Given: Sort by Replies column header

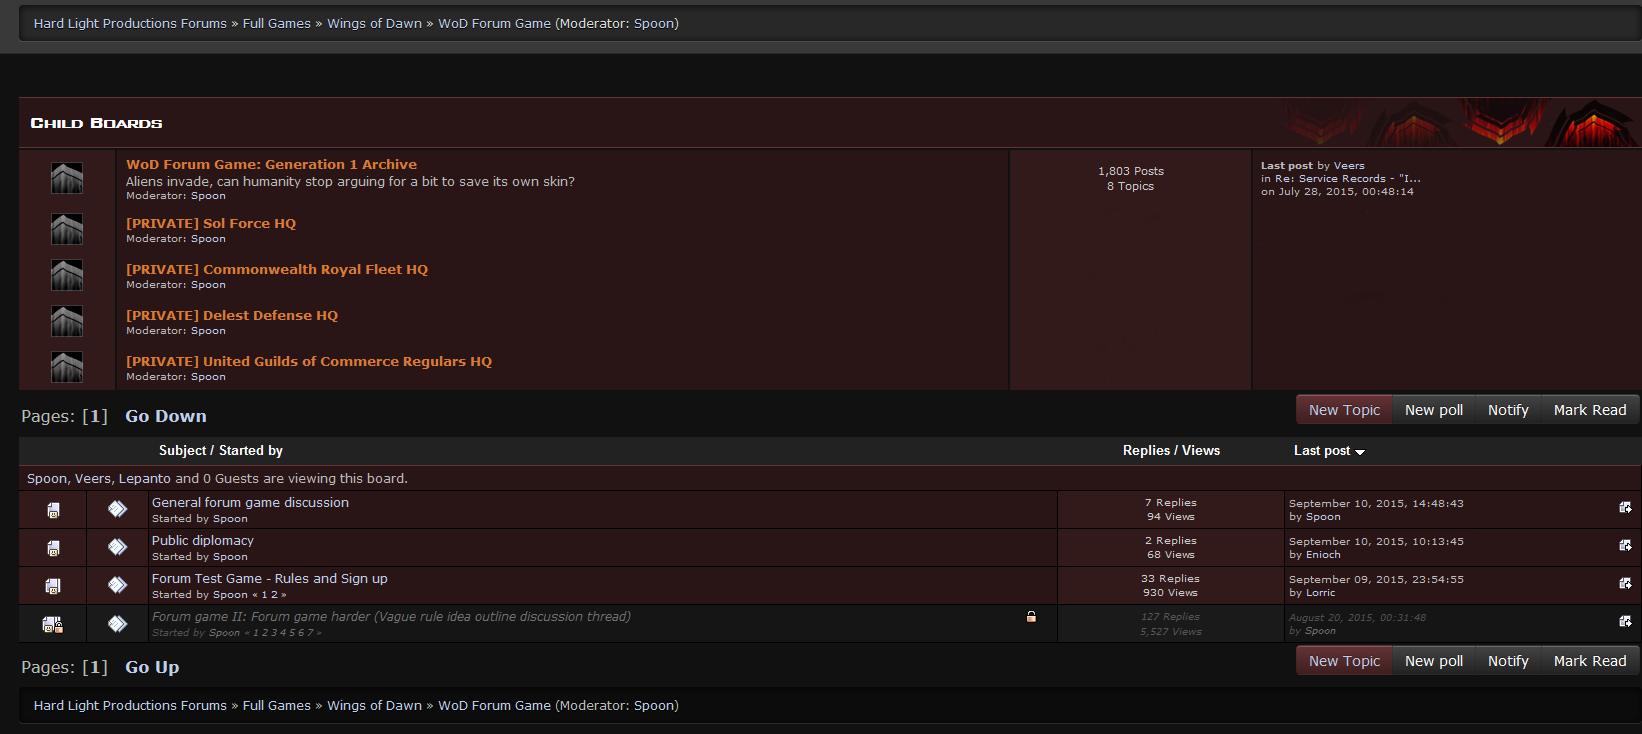Looking at the screenshot, I should tap(1146, 451).
